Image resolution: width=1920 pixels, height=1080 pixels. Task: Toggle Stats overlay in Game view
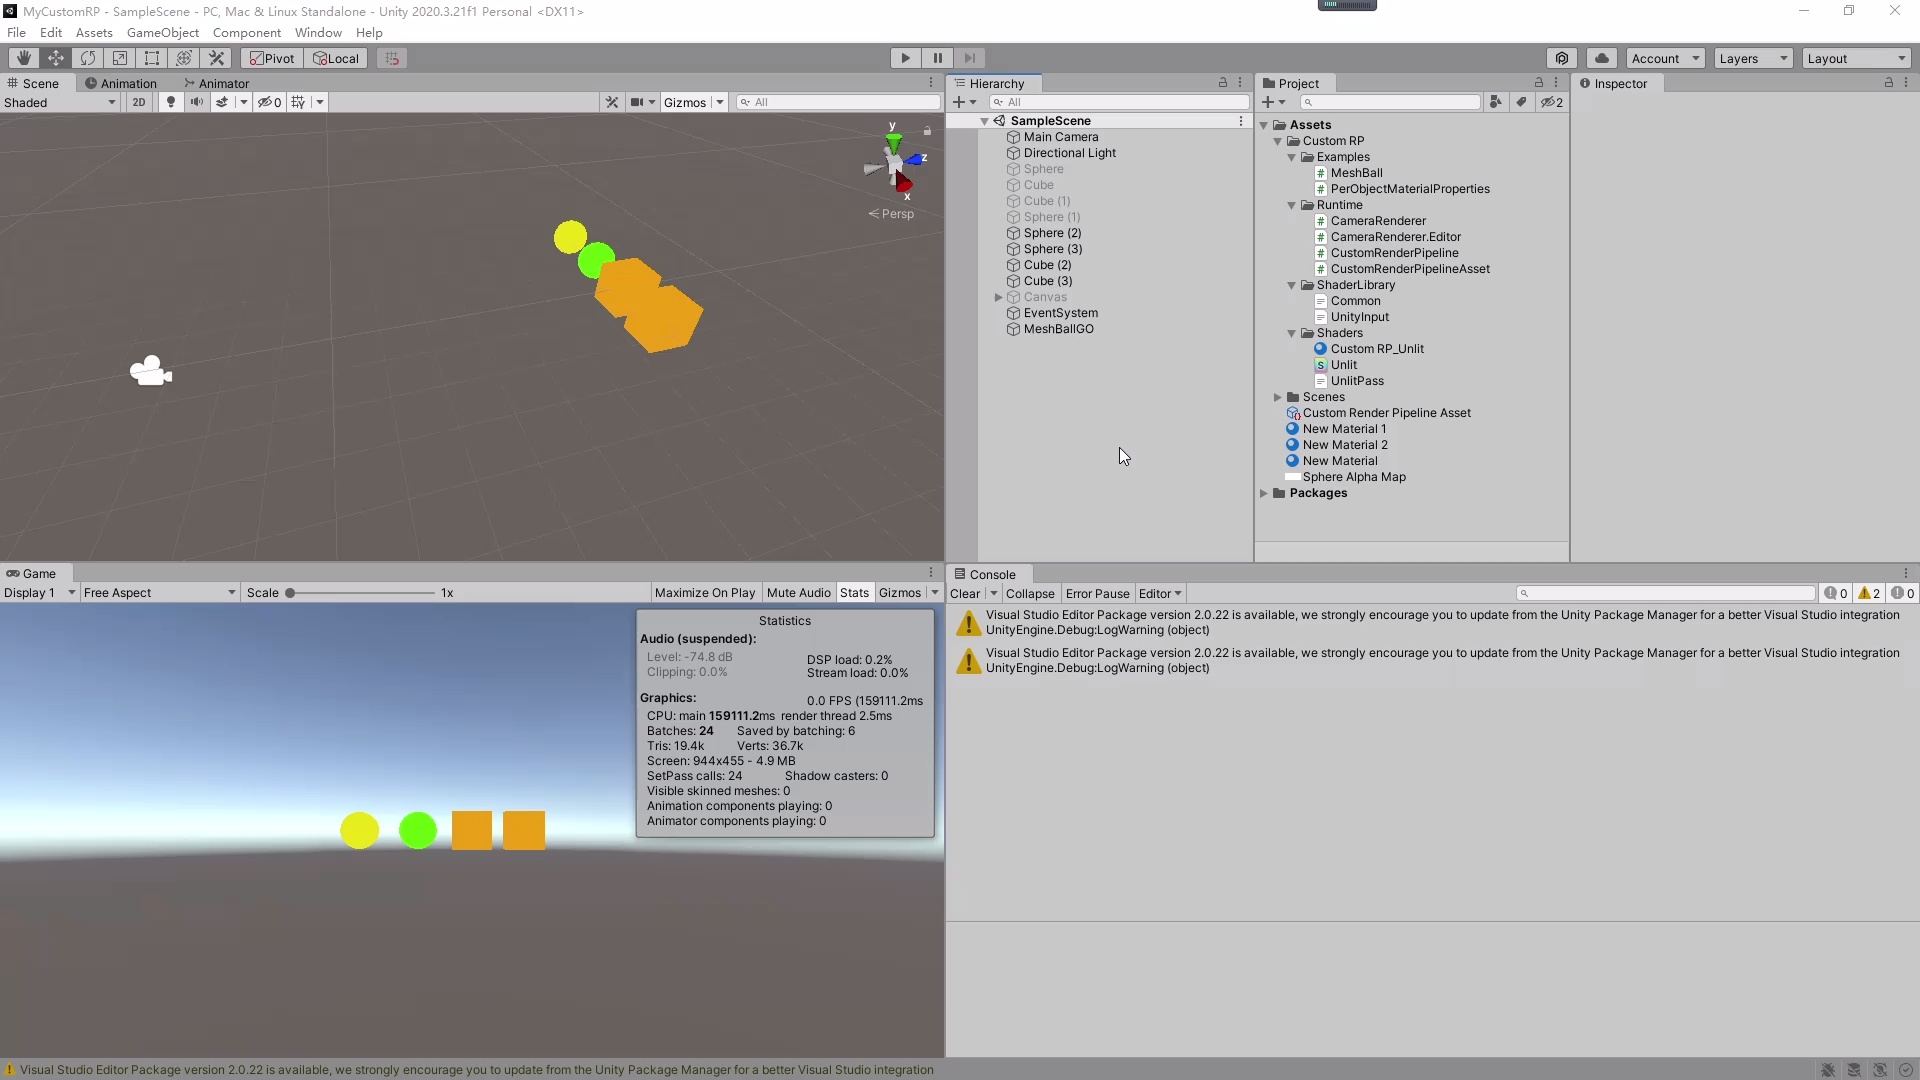pyautogui.click(x=854, y=593)
